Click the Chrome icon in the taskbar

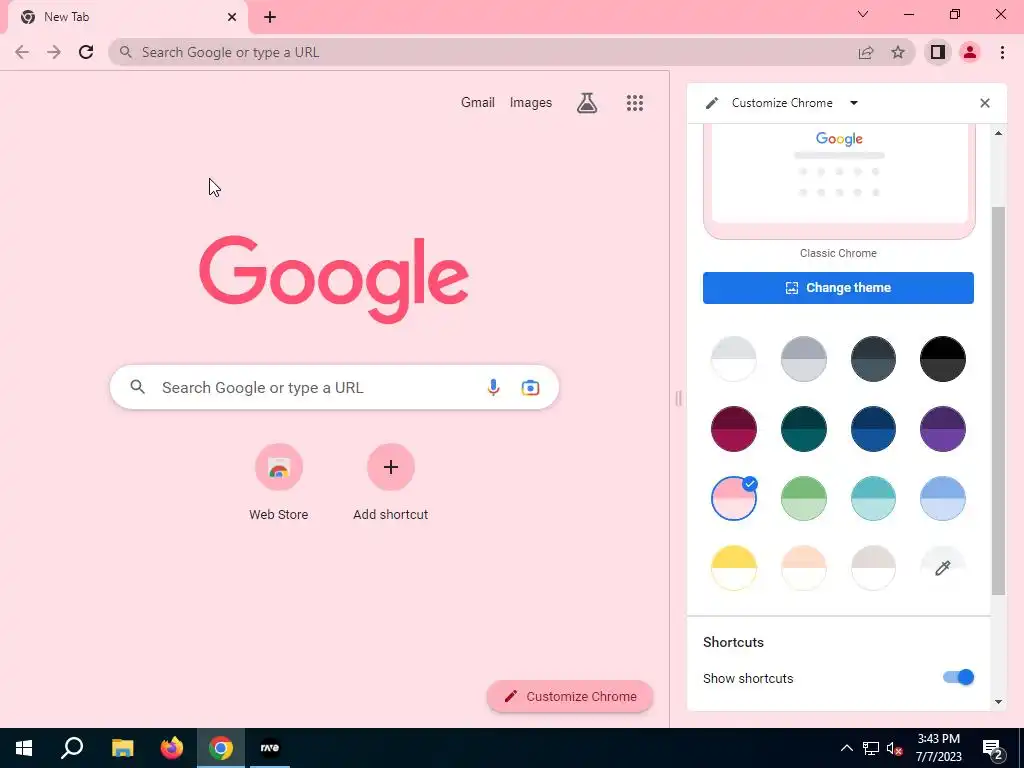221,748
